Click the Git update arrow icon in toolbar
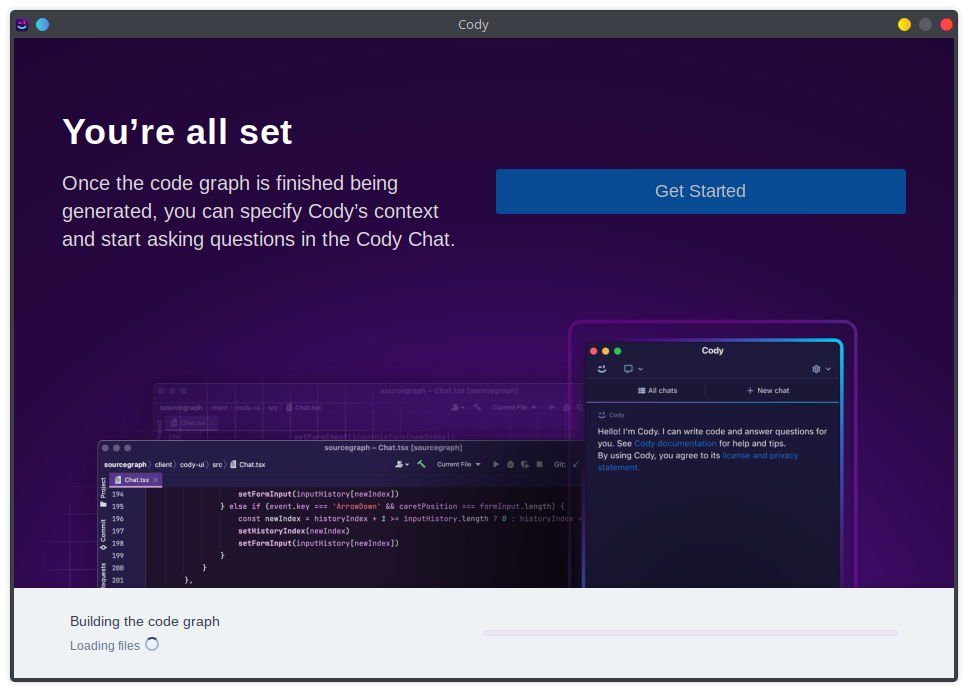This screenshot has height=692, width=968. pyautogui.click(x=575, y=464)
